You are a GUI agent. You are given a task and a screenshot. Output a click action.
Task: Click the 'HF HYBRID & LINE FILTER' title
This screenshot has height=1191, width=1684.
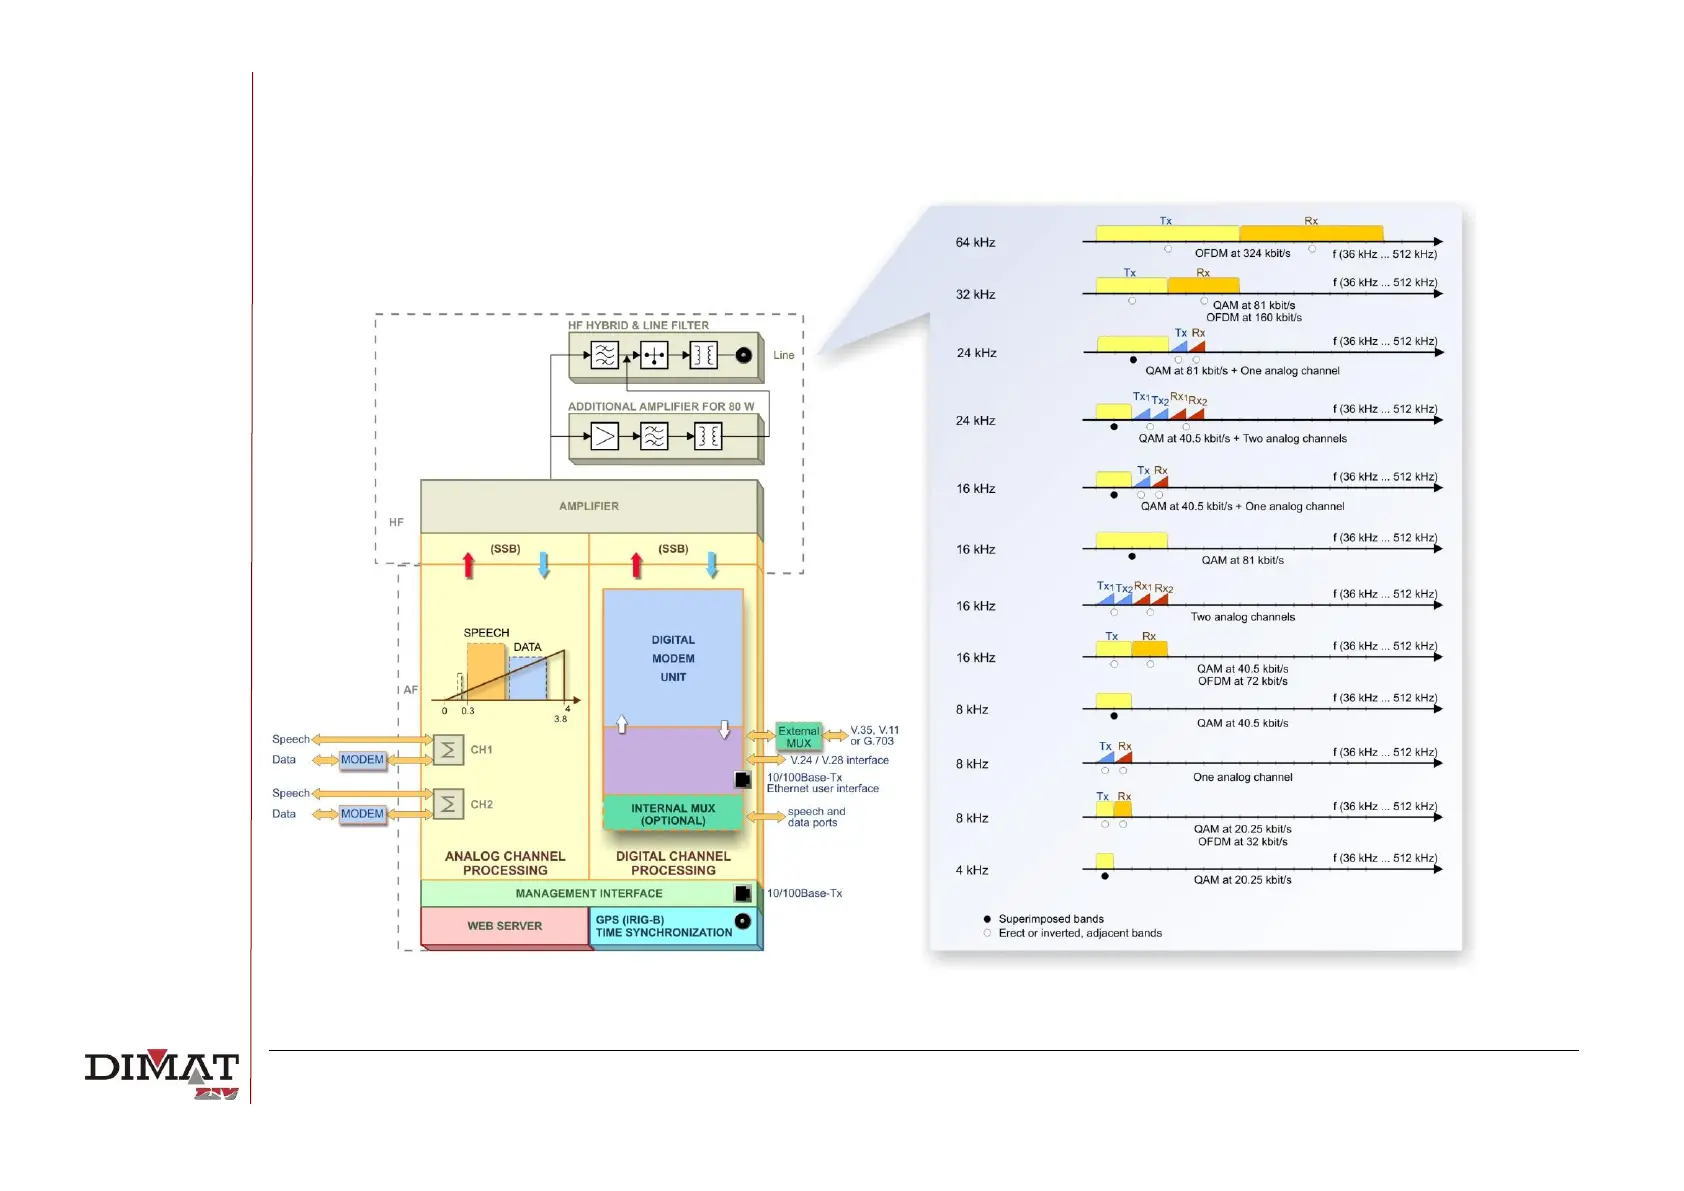click(x=638, y=325)
